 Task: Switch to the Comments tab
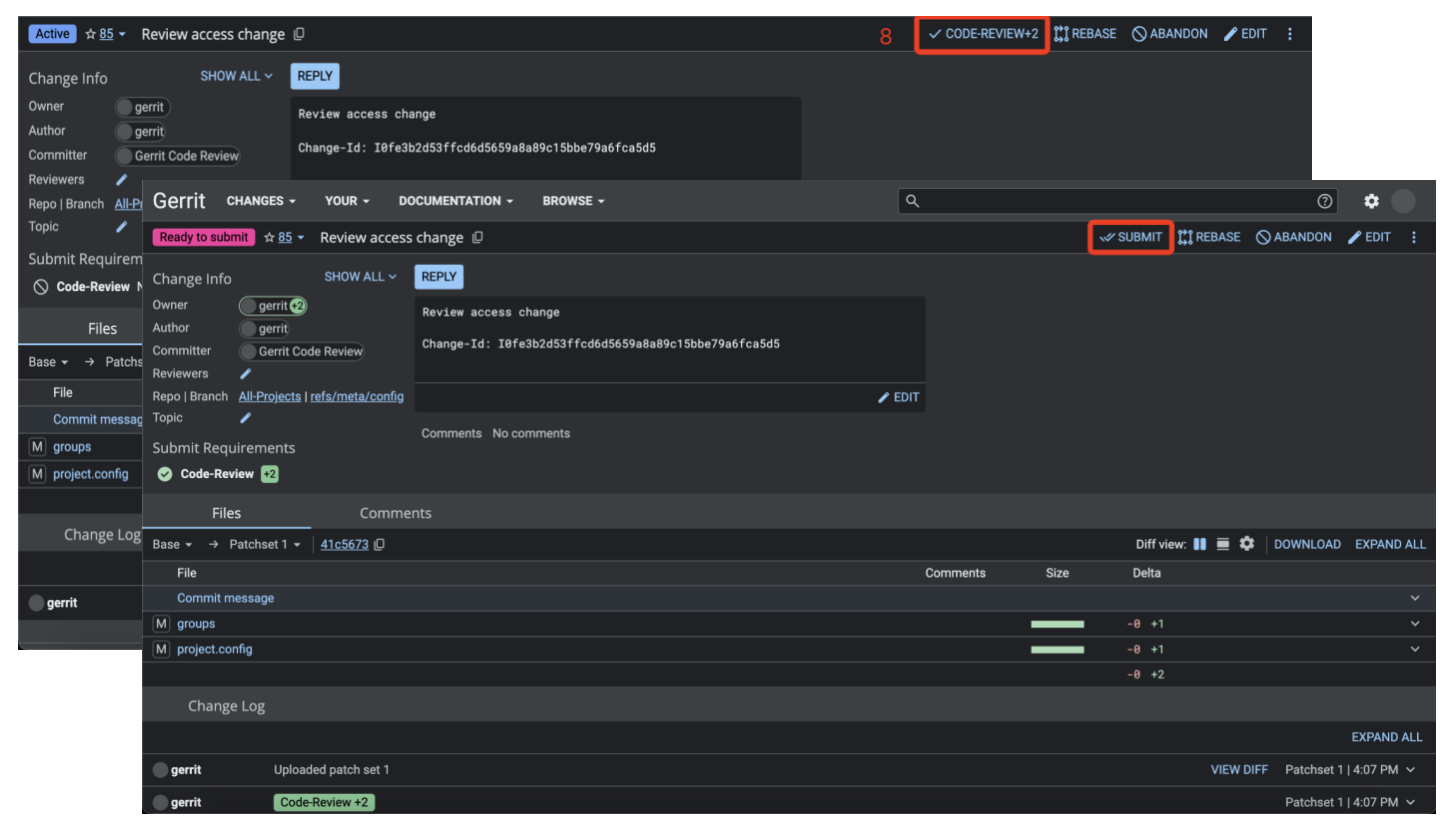click(395, 513)
